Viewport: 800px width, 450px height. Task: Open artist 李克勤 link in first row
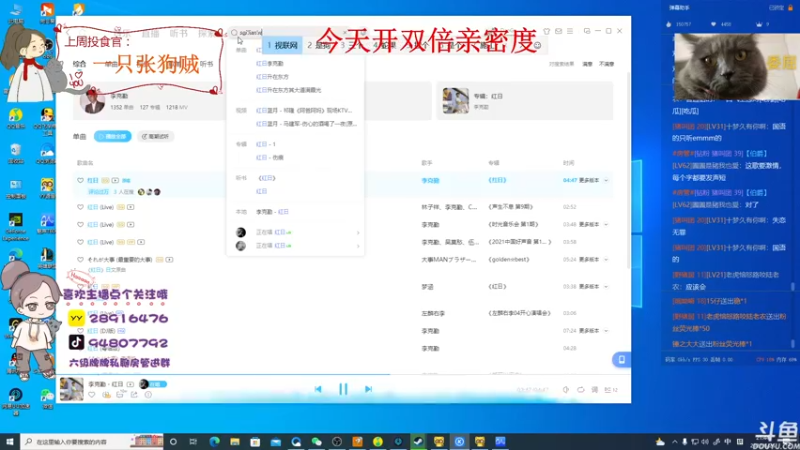[x=430, y=180]
